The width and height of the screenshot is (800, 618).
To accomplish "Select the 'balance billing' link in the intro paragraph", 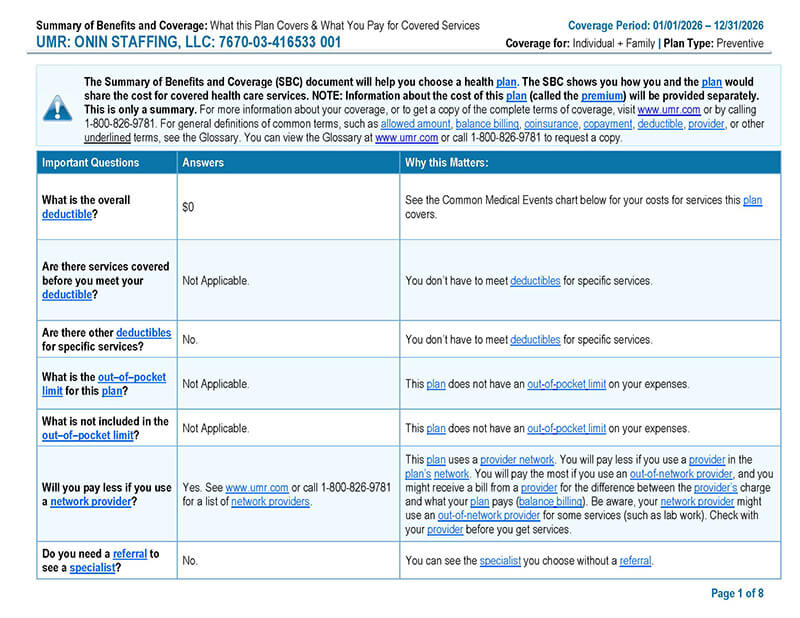I will coord(486,124).
